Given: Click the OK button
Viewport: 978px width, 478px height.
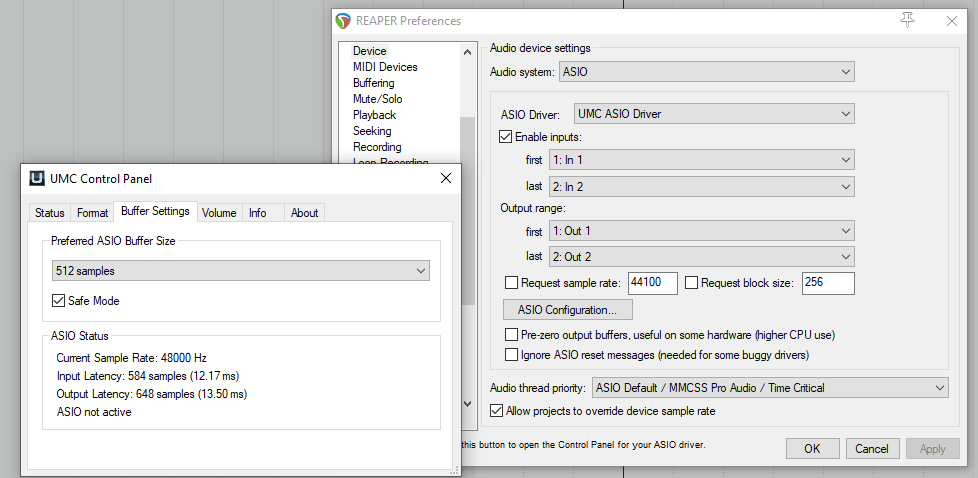Looking at the screenshot, I should [812, 449].
